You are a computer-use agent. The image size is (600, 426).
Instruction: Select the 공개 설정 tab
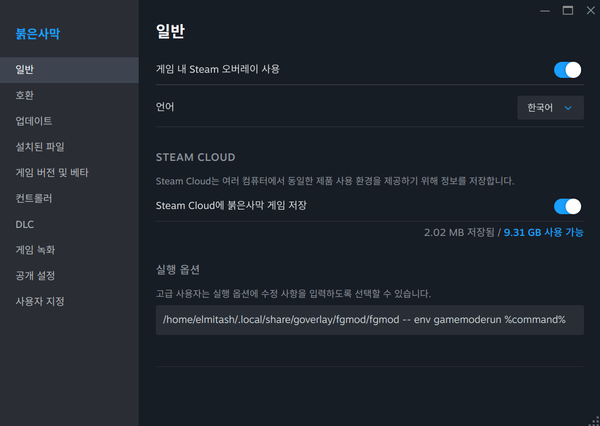point(69,276)
